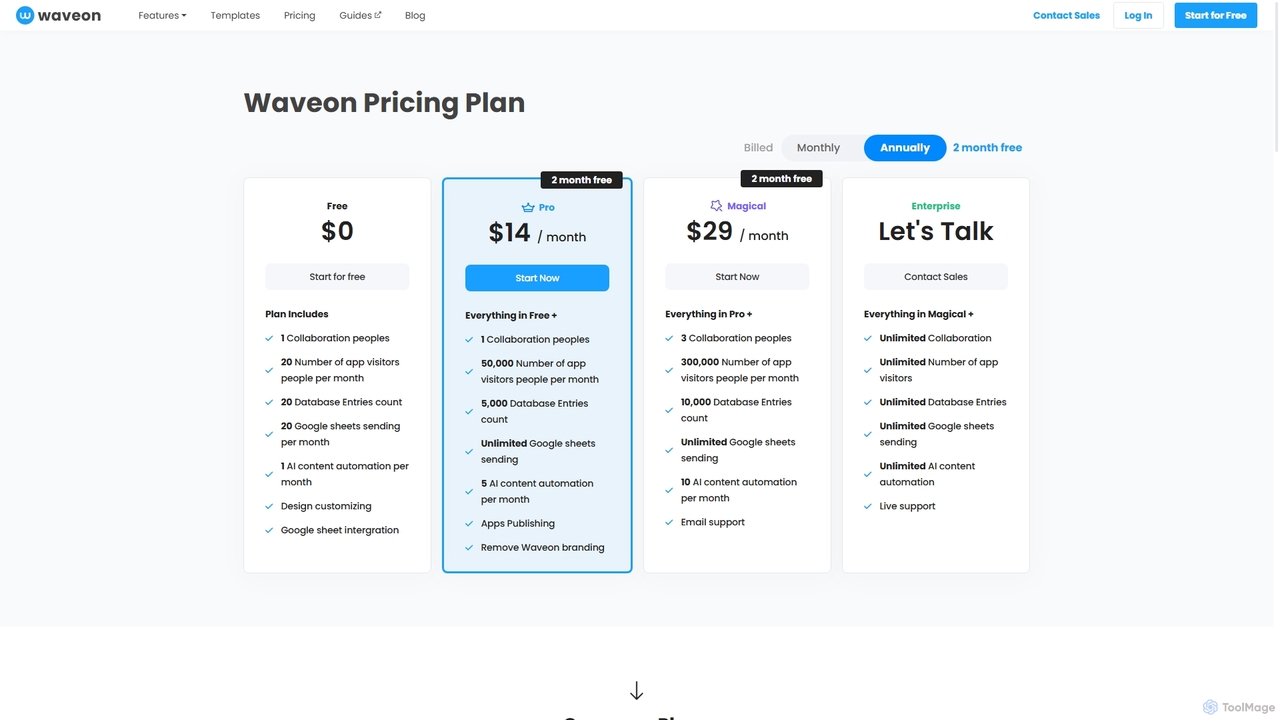Click the Everything in Magical + text
Screen dimensions: 1280x720
tap(919, 314)
